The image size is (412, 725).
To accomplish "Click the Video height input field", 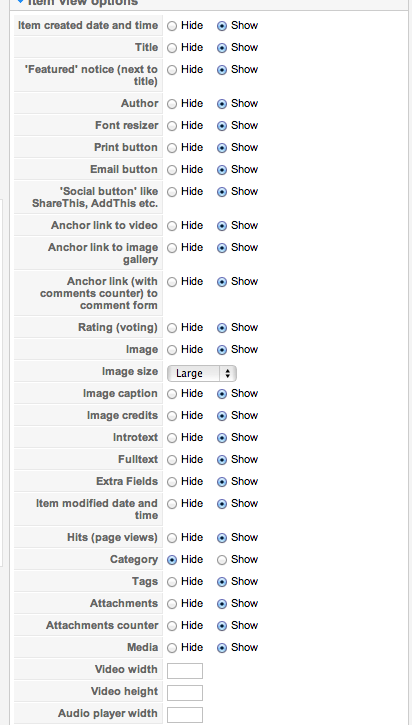I will coord(185,693).
